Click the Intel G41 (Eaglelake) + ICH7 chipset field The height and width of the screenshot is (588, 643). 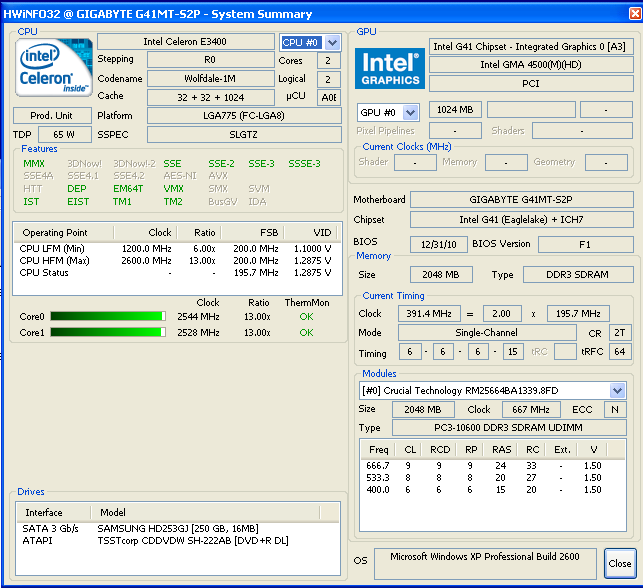(x=522, y=220)
